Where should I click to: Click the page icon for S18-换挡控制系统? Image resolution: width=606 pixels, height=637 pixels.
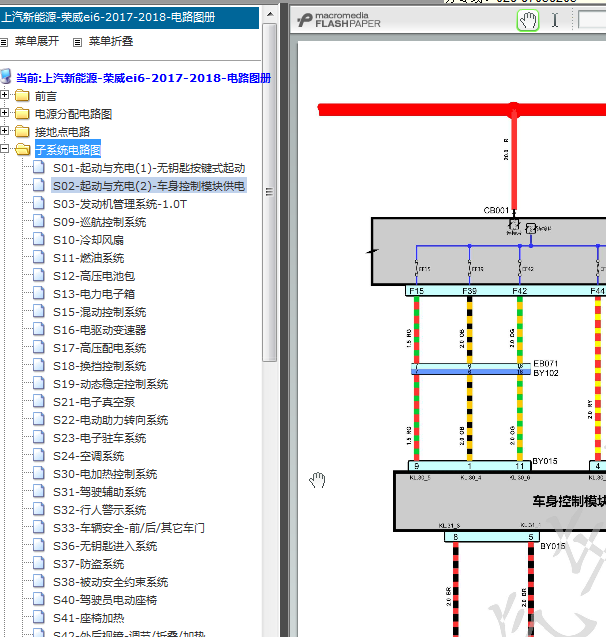pos(39,365)
